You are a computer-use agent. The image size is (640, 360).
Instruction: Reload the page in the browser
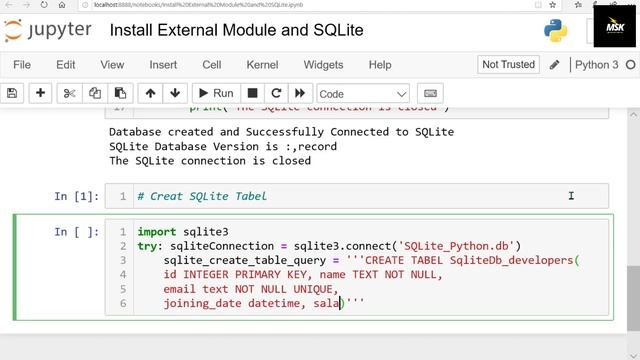coord(44,5)
